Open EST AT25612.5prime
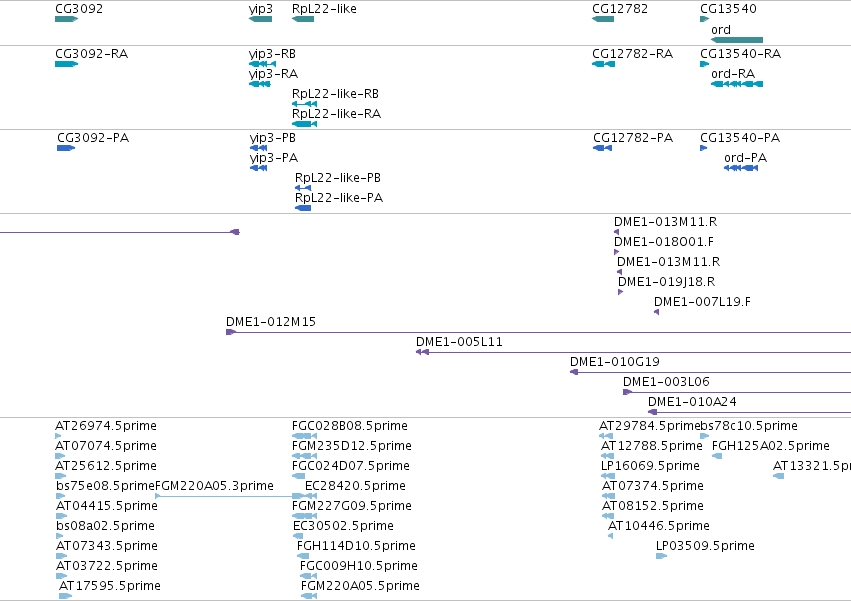The height and width of the screenshot is (601, 851). point(60,476)
